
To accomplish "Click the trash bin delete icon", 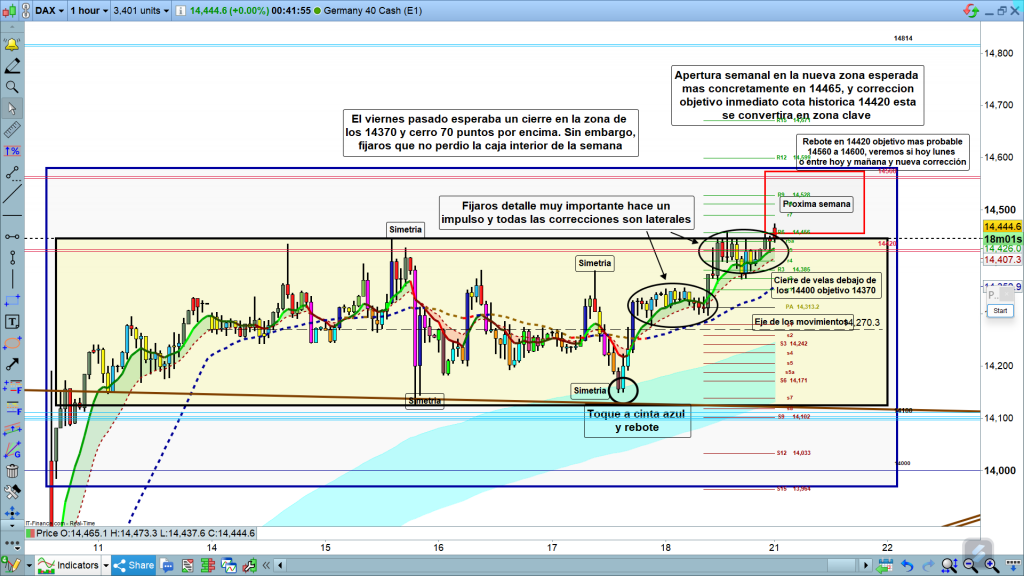I will point(12,470).
